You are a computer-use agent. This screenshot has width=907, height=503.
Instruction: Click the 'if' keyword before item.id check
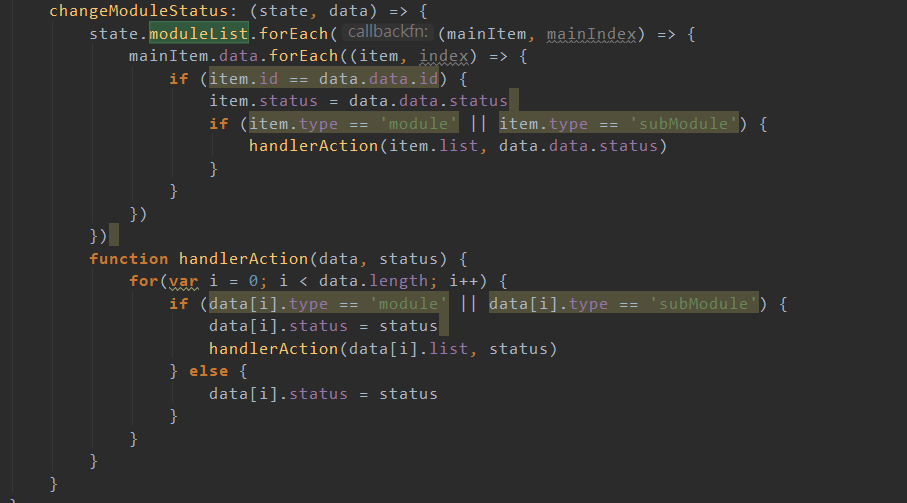pyautogui.click(x=178, y=79)
